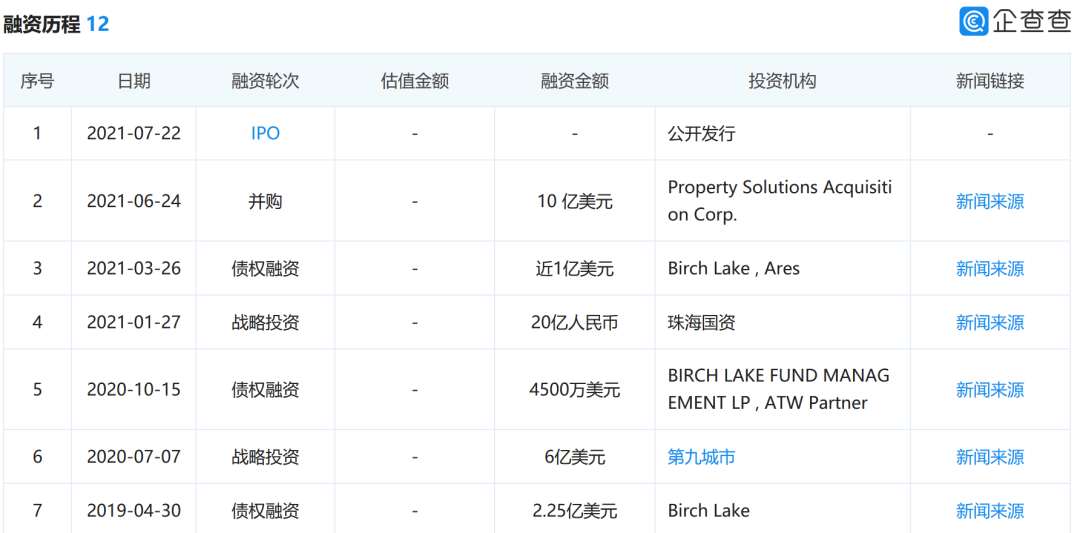Open 新闻来源 for the 2019-04-30 row
1080x533 pixels.
coord(989,511)
